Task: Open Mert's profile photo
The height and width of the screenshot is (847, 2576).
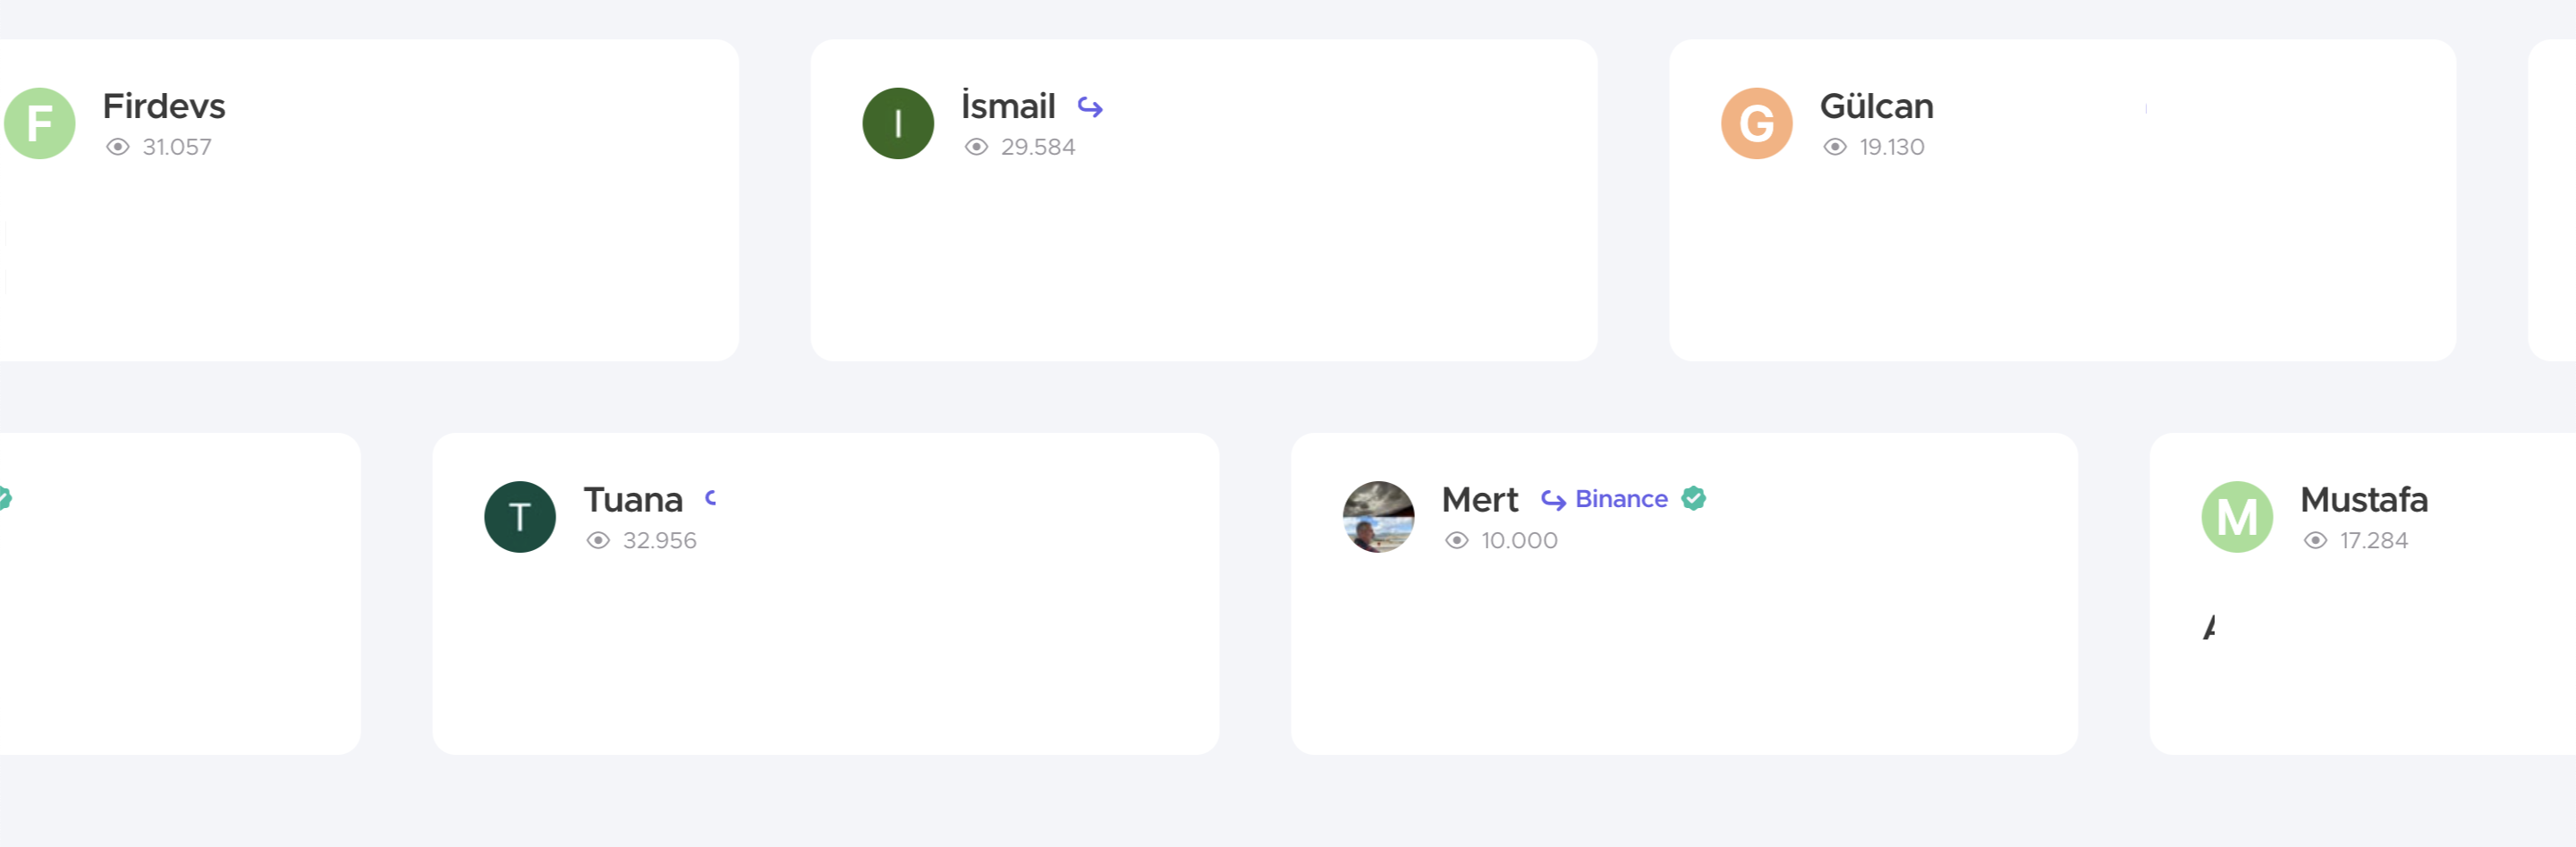Action: (1378, 517)
